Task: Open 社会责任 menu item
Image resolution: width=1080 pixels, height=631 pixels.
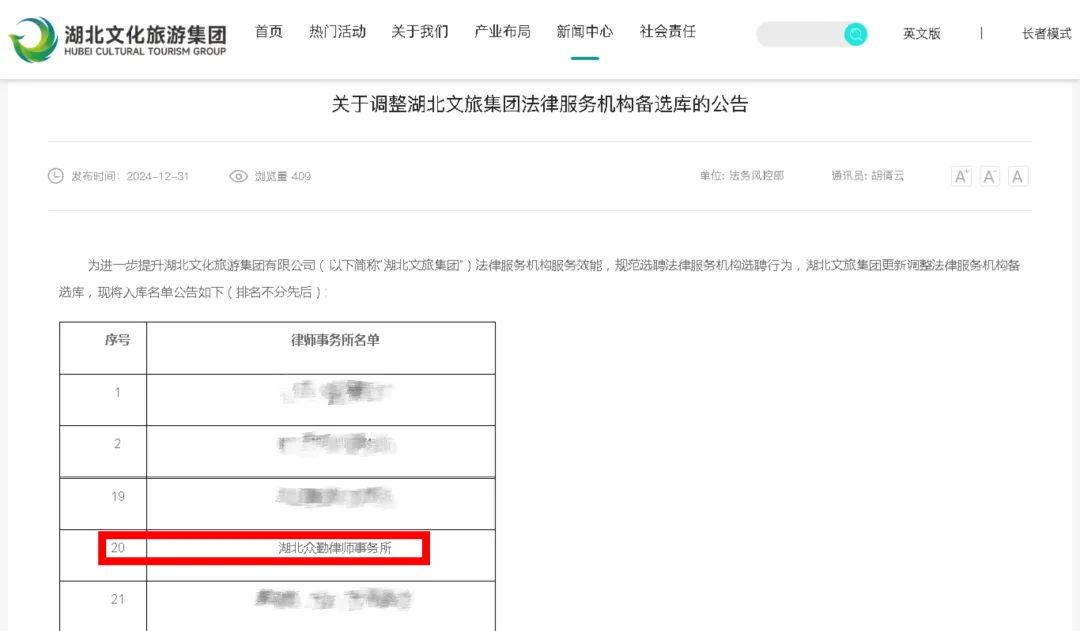Action: (667, 32)
